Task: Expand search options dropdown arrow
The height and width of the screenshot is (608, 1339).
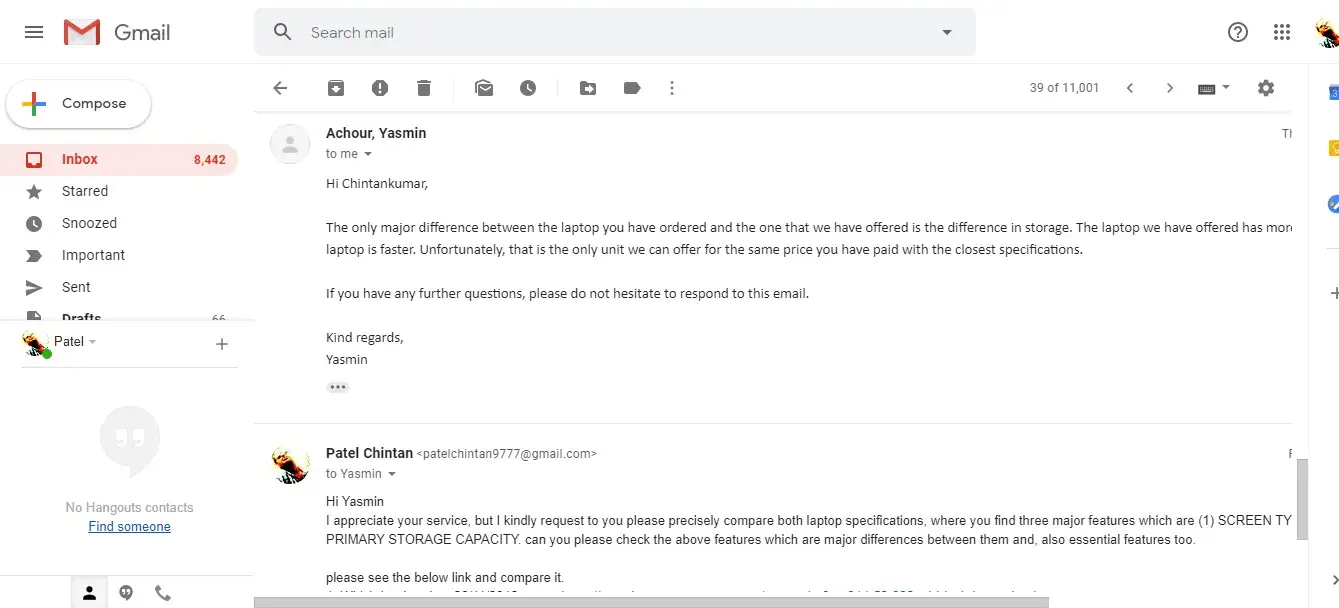Action: (947, 32)
